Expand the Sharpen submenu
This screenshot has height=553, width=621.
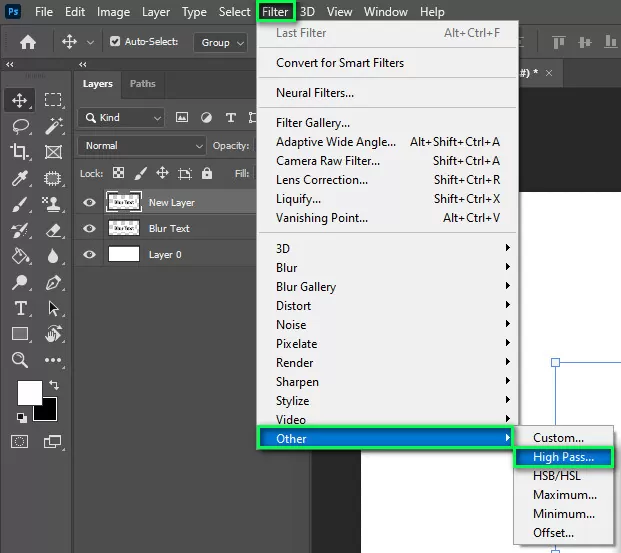[x=388, y=381]
